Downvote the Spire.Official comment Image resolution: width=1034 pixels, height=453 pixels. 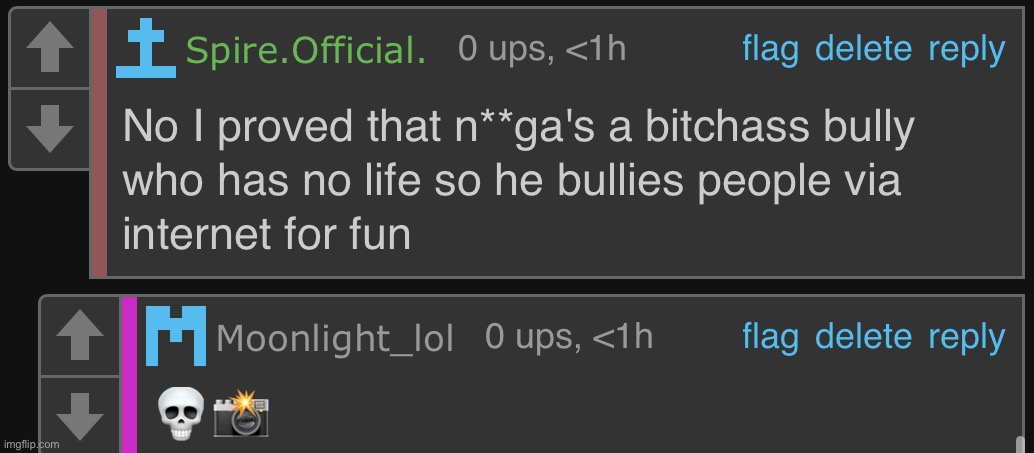click(x=48, y=127)
